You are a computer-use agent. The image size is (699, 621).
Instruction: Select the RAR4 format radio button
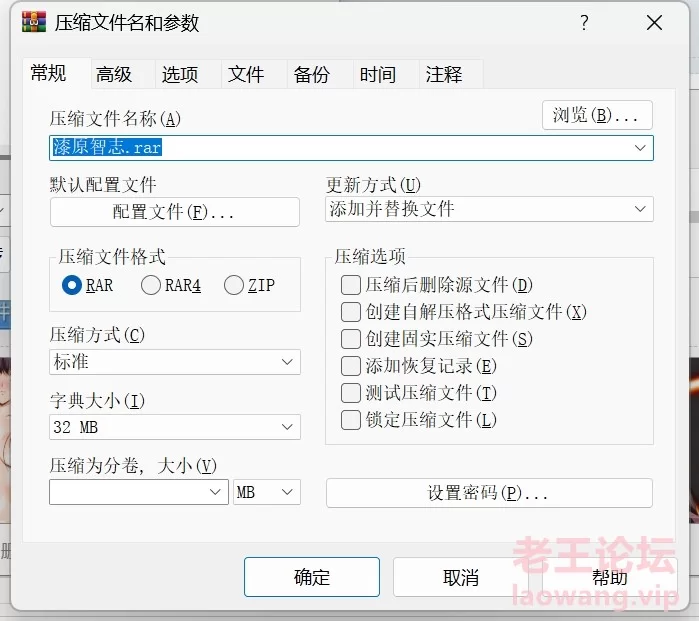pos(151,286)
